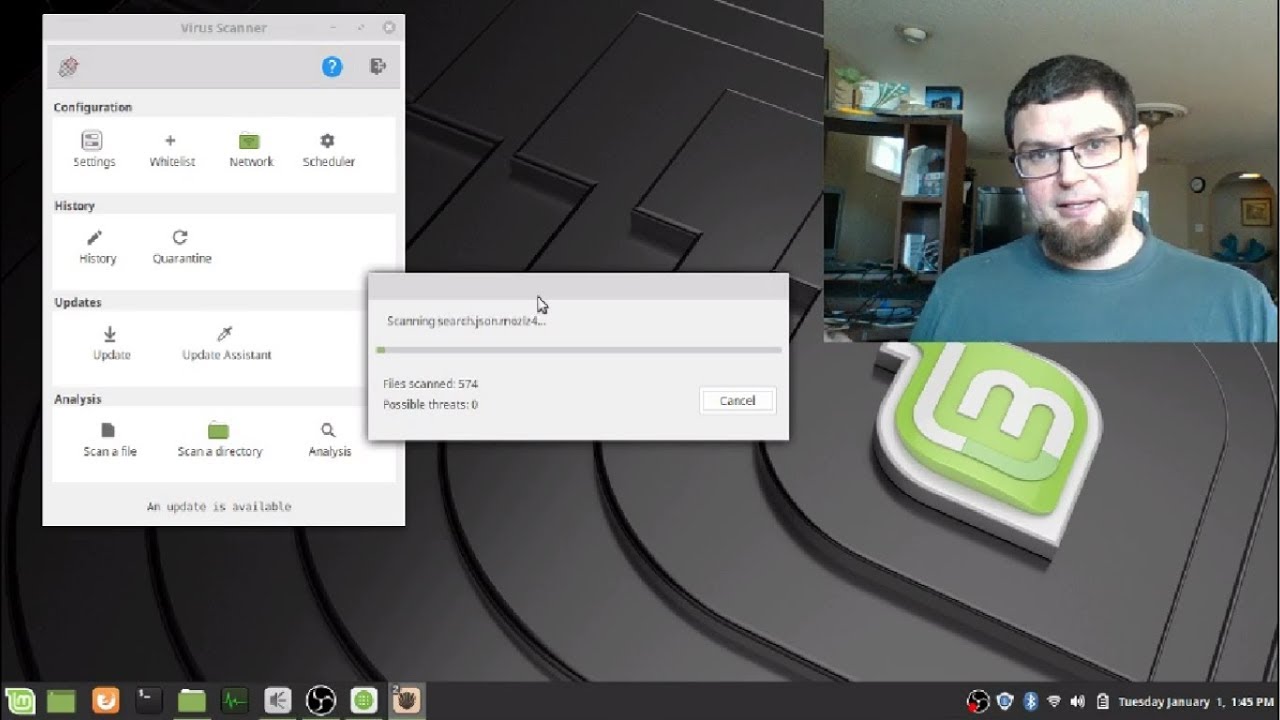Click 'Files scanned: 574' text
This screenshot has width=1280, height=720.
[x=430, y=384]
